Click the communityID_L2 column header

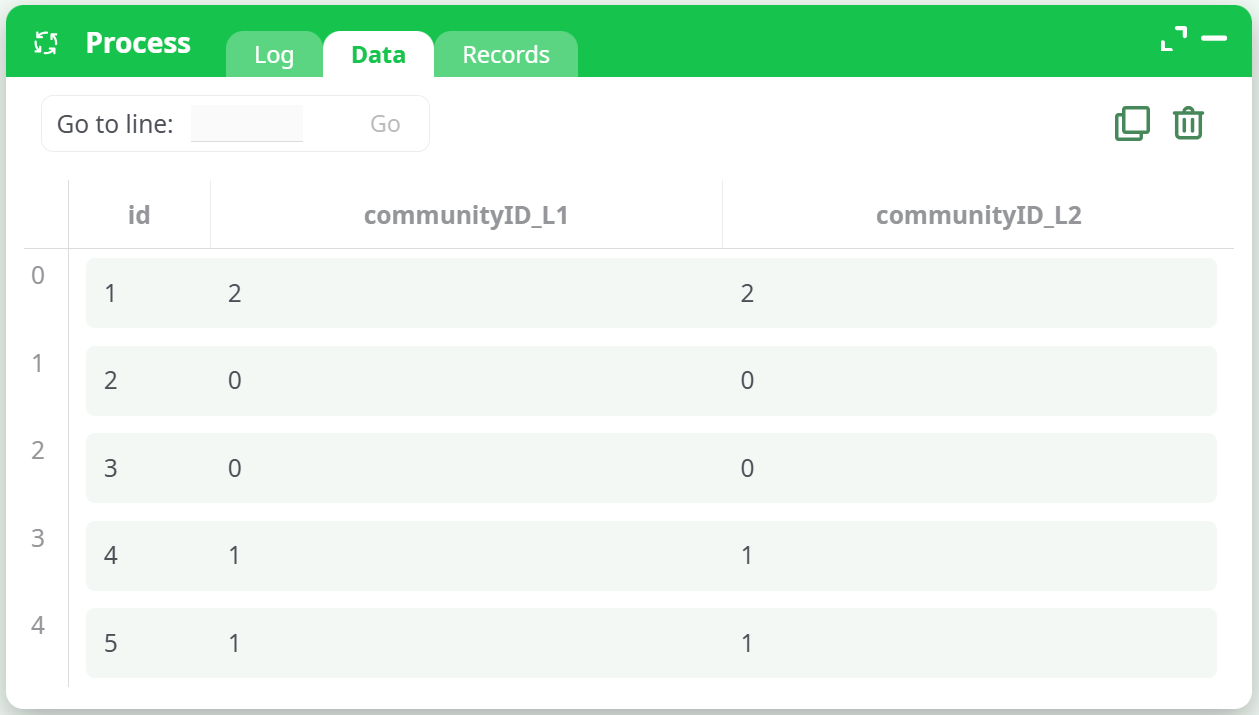[977, 213]
